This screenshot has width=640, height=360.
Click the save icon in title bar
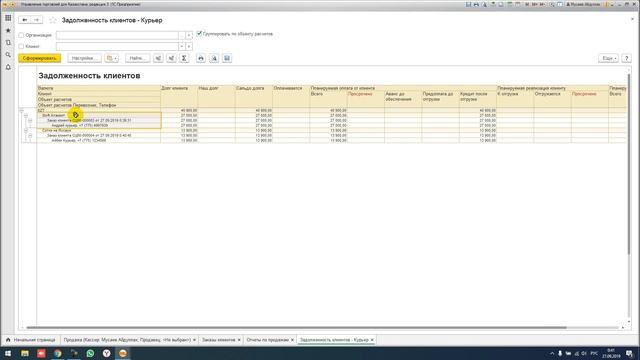point(468,4)
